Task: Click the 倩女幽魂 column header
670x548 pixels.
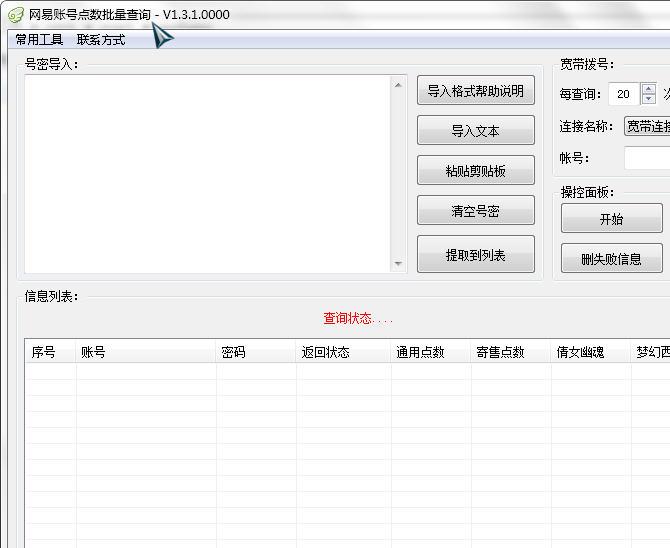Action: pos(590,352)
